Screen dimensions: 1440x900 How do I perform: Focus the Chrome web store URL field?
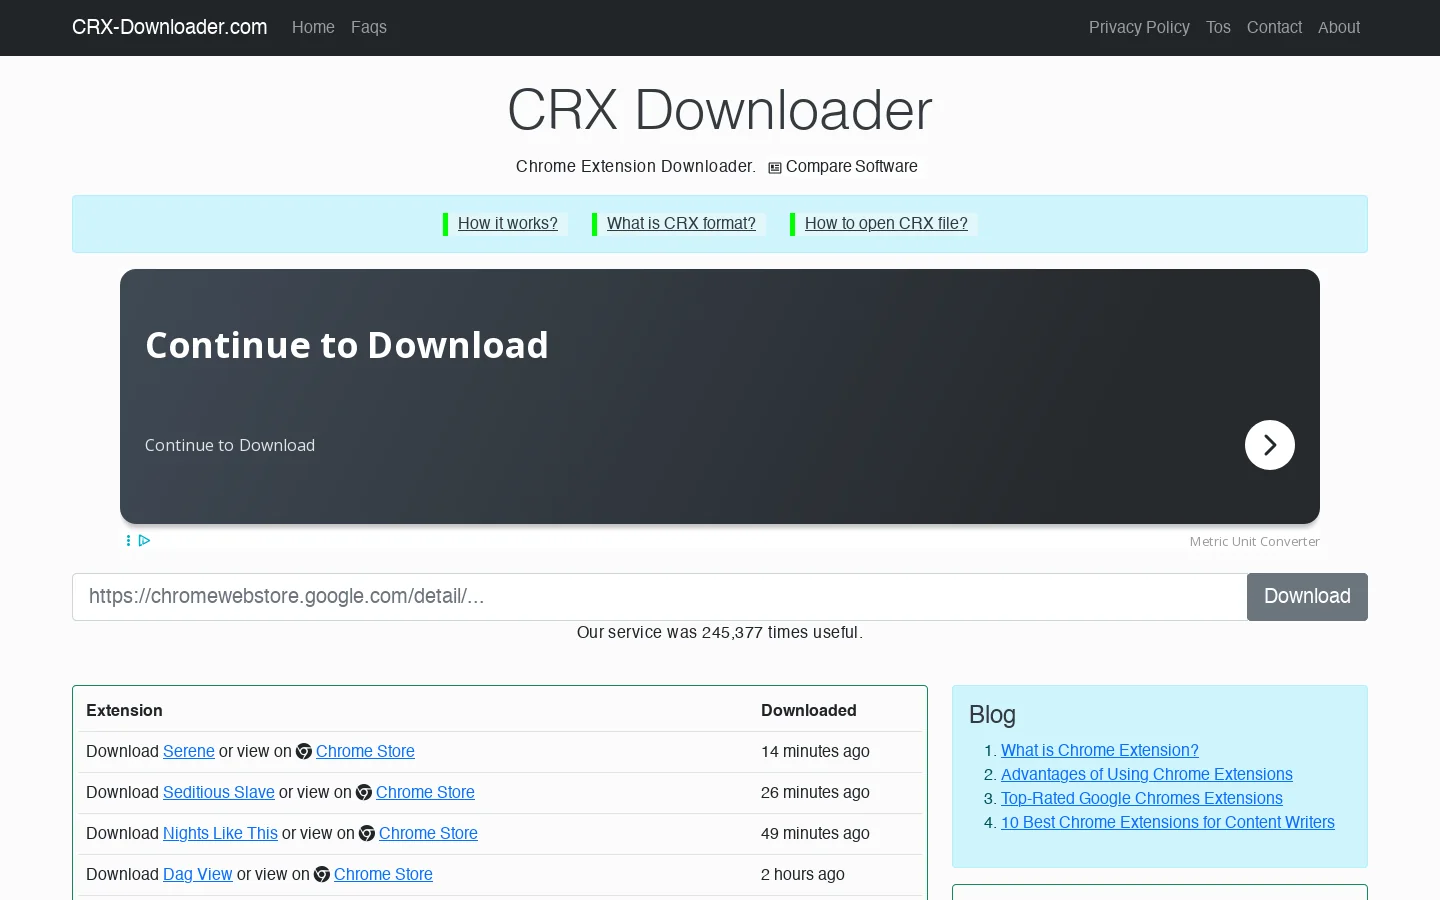pos(659,597)
